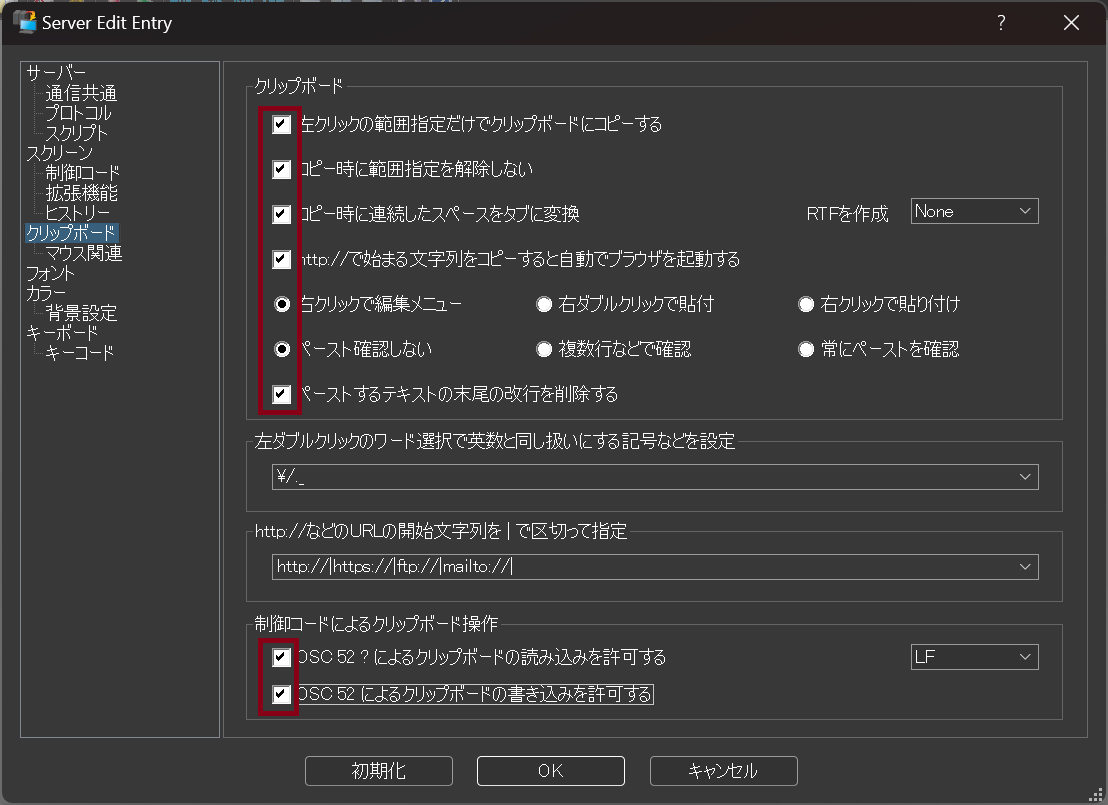This screenshot has height=805, width=1108.
Task: Select 常にペーストを確認 radio option
Action: pyautogui.click(x=806, y=349)
